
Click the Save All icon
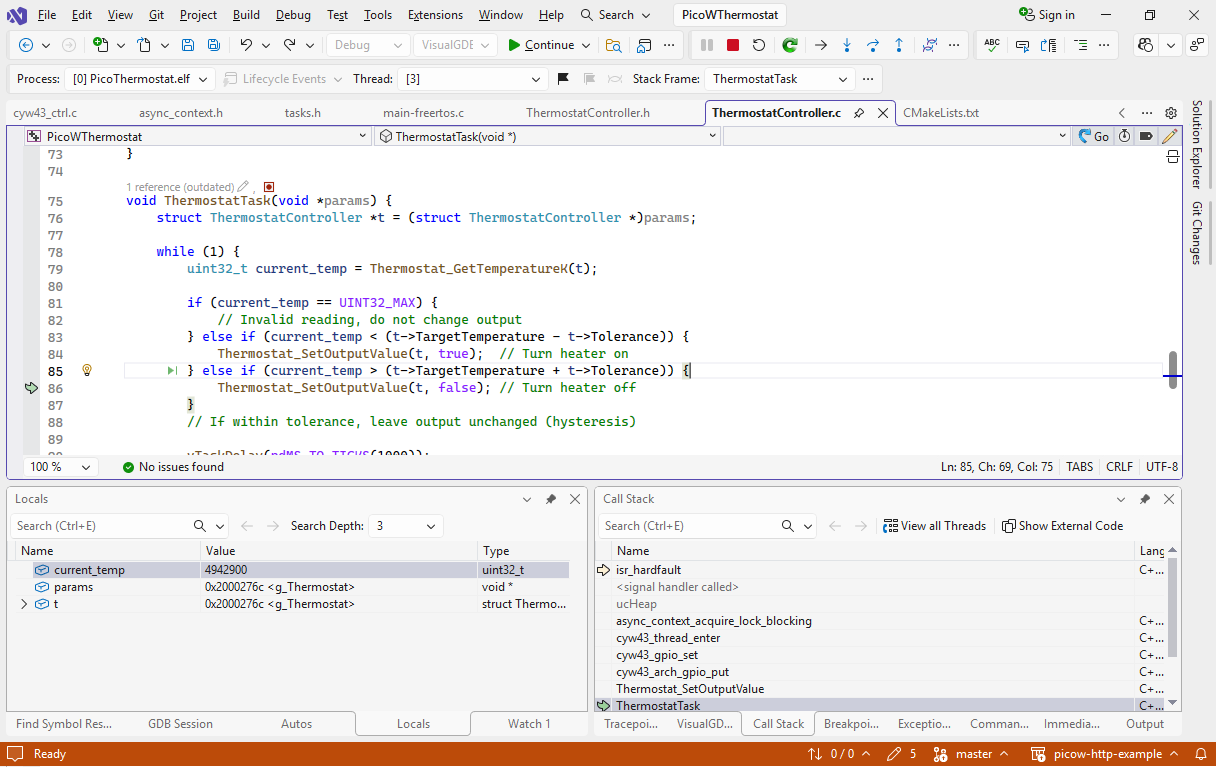click(214, 45)
